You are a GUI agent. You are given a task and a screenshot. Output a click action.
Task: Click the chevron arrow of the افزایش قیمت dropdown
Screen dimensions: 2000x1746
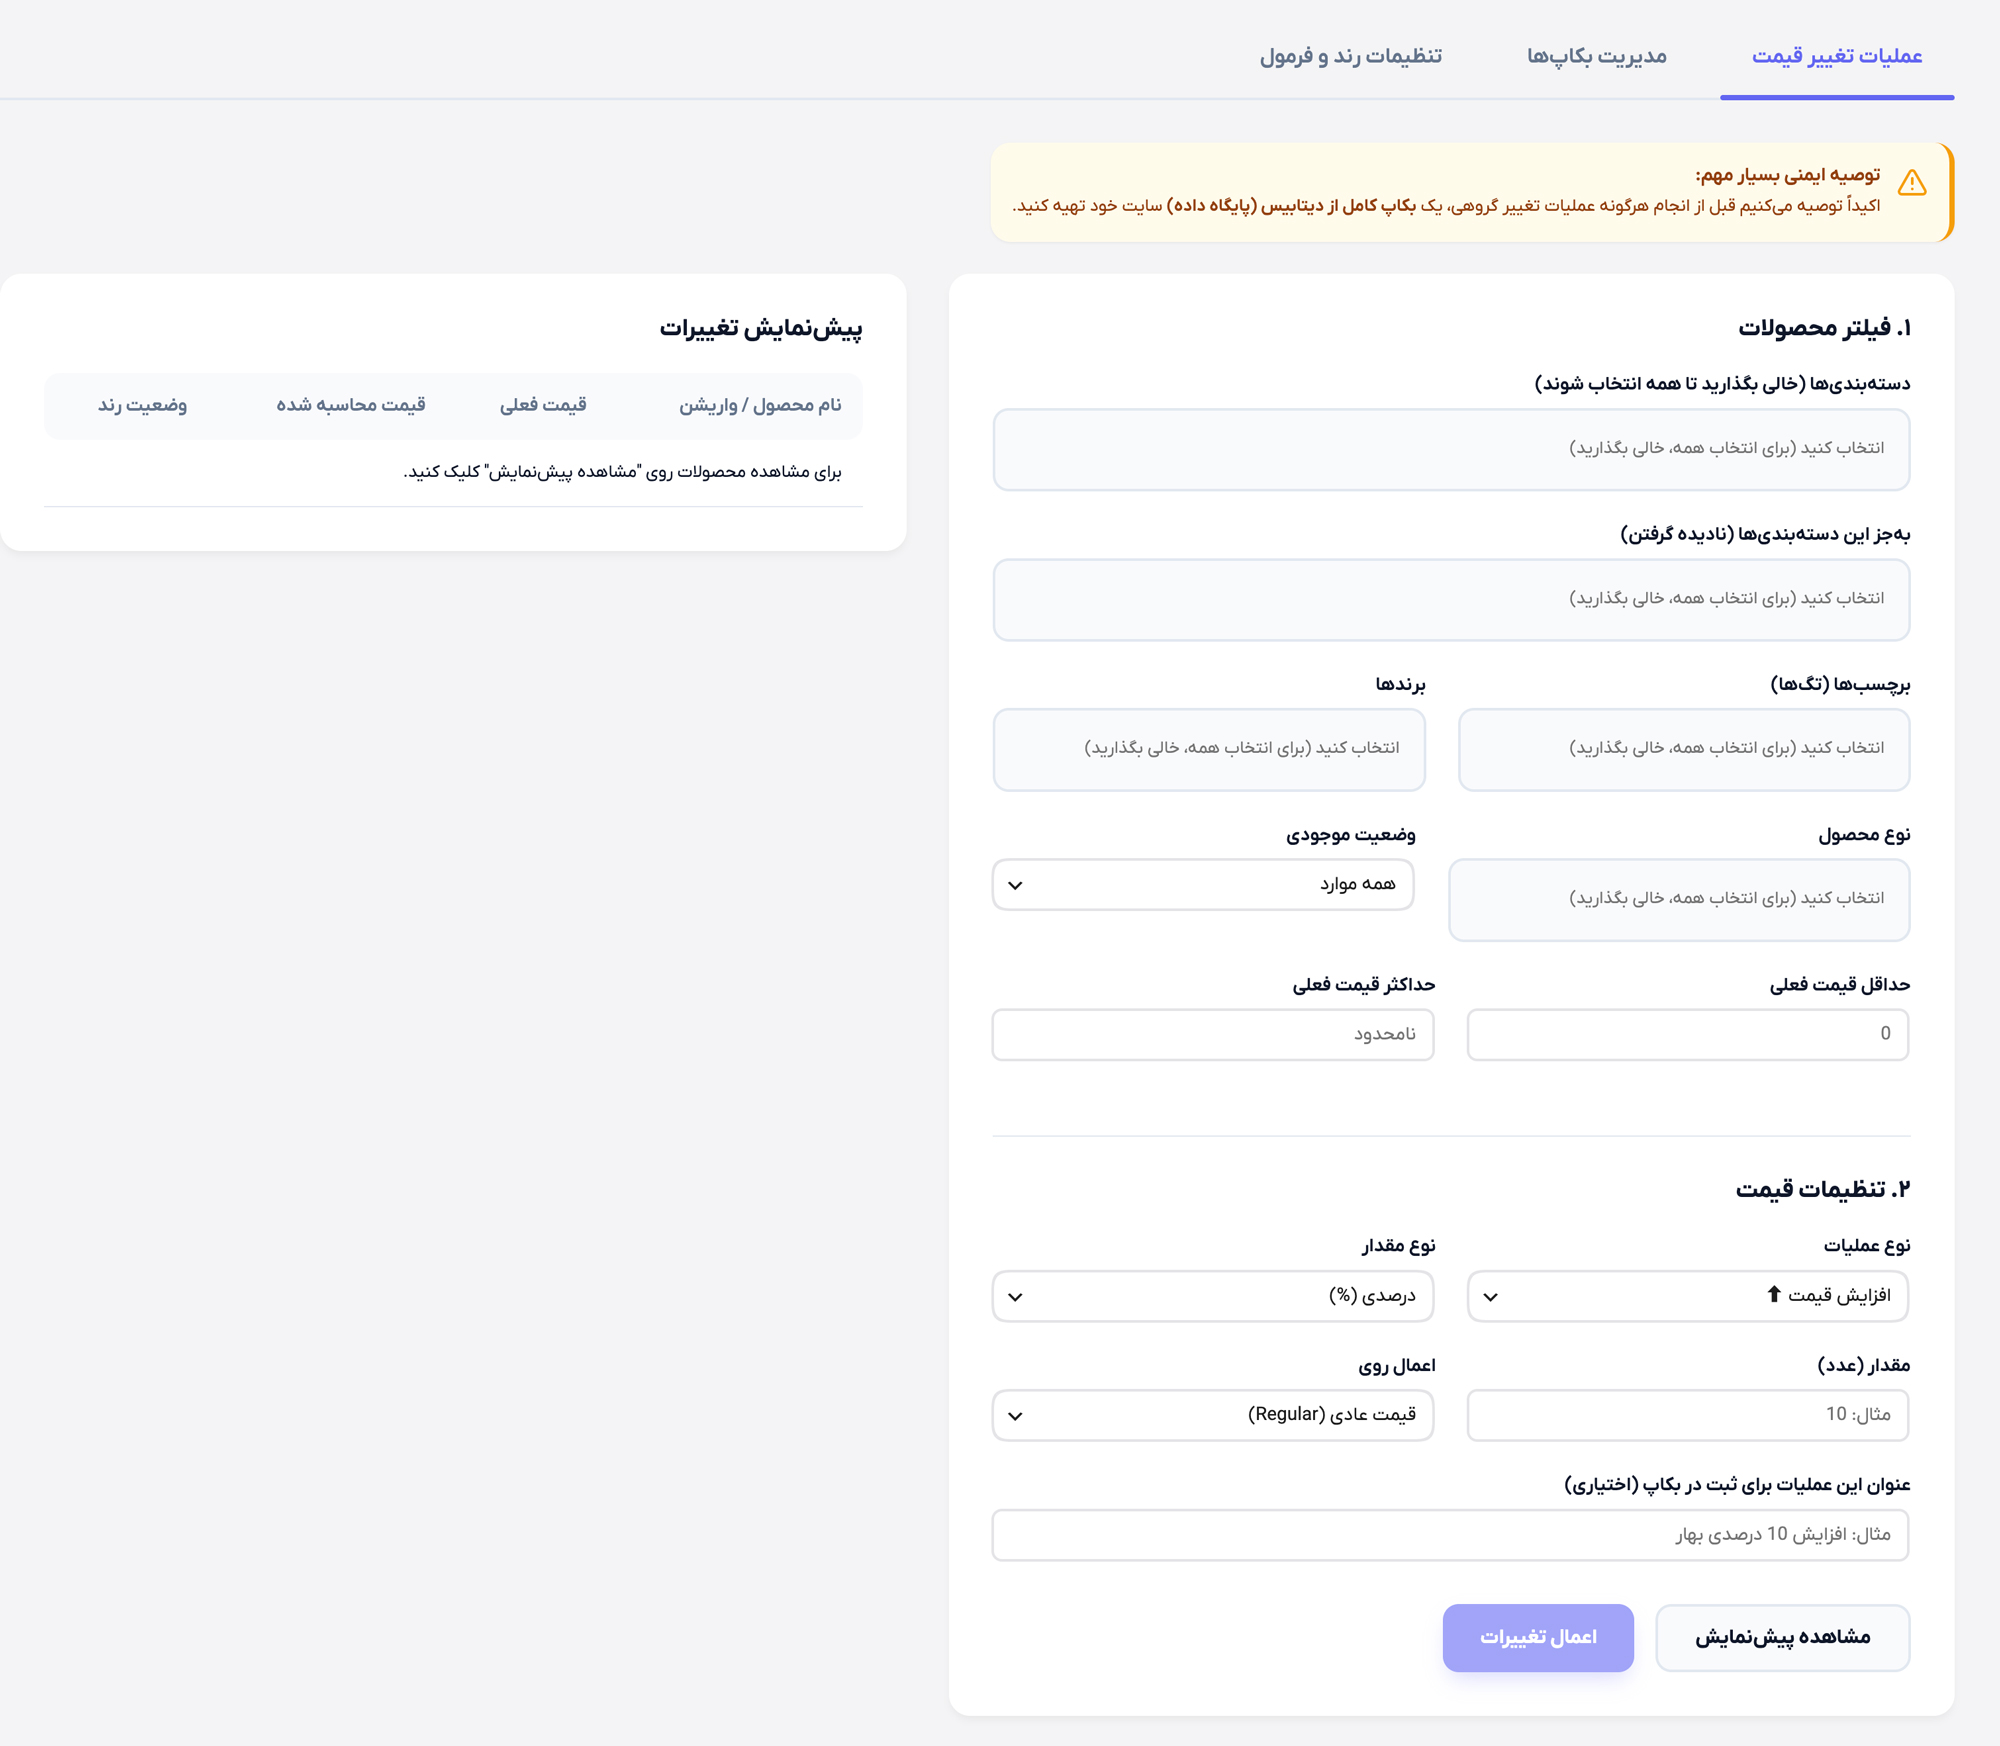pos(1490,1297)
